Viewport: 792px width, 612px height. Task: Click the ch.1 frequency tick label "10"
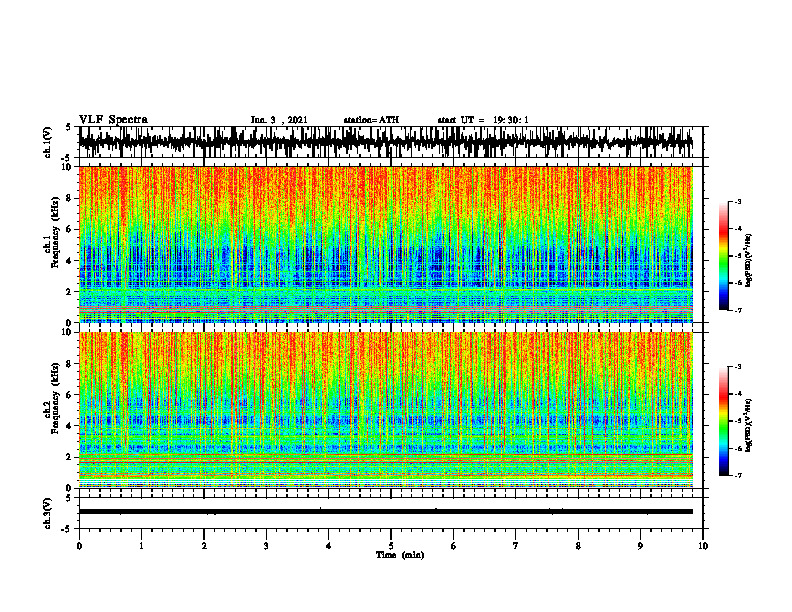point(67,167)
